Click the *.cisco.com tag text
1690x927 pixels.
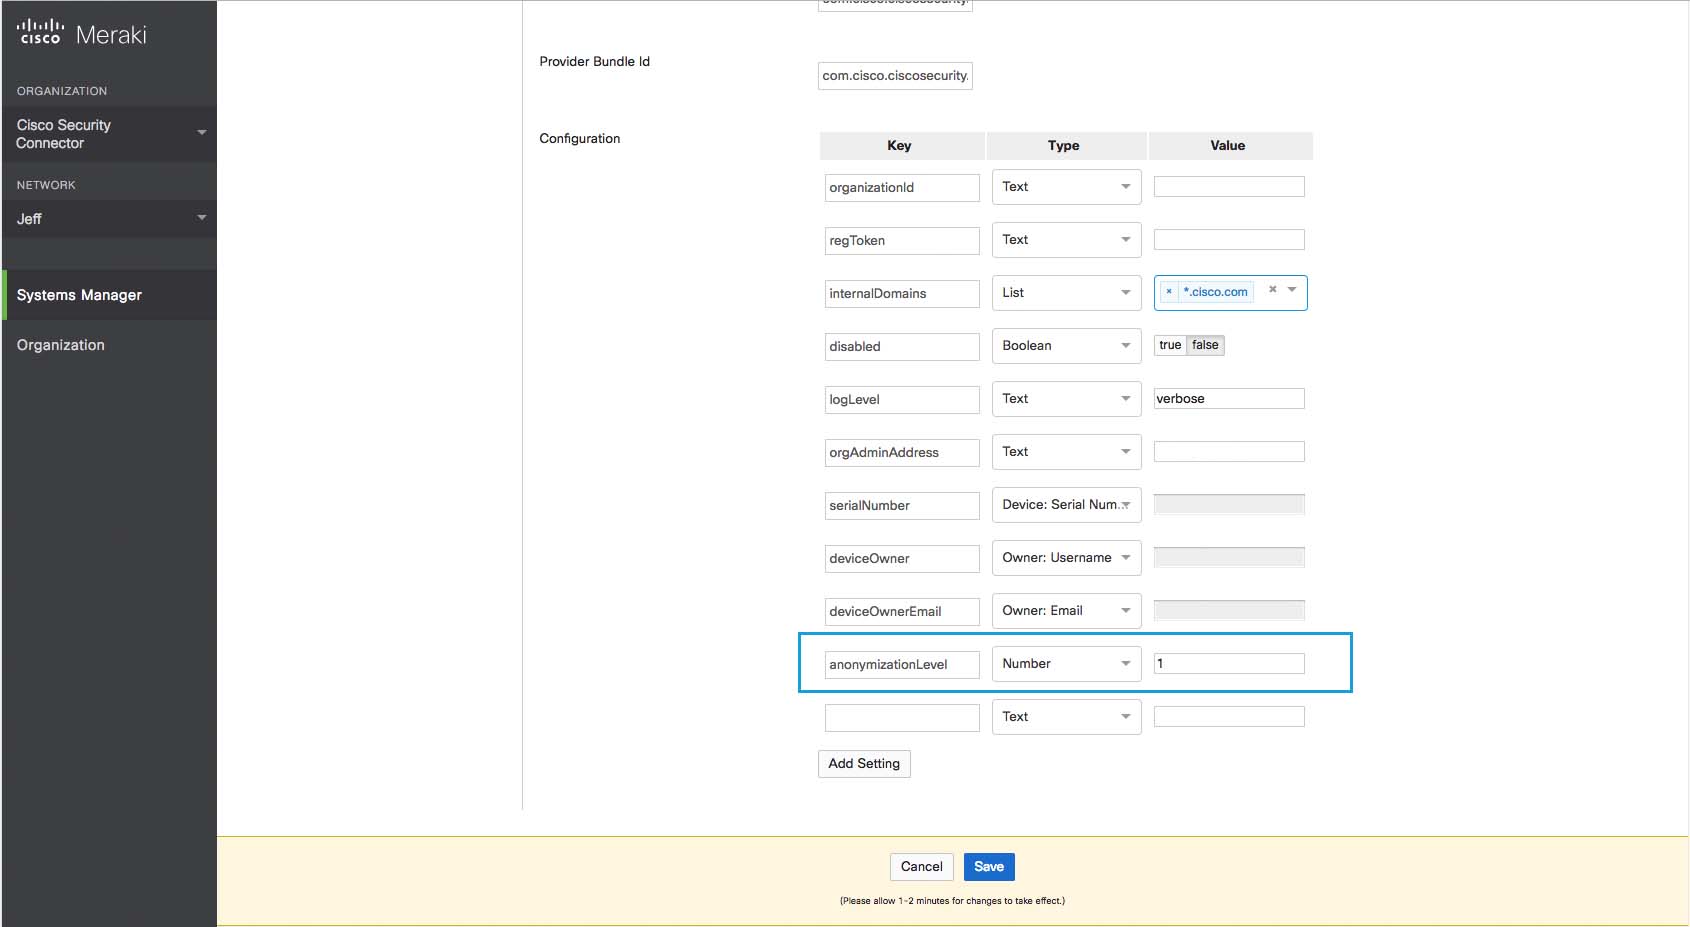(x=1215, y=292)
